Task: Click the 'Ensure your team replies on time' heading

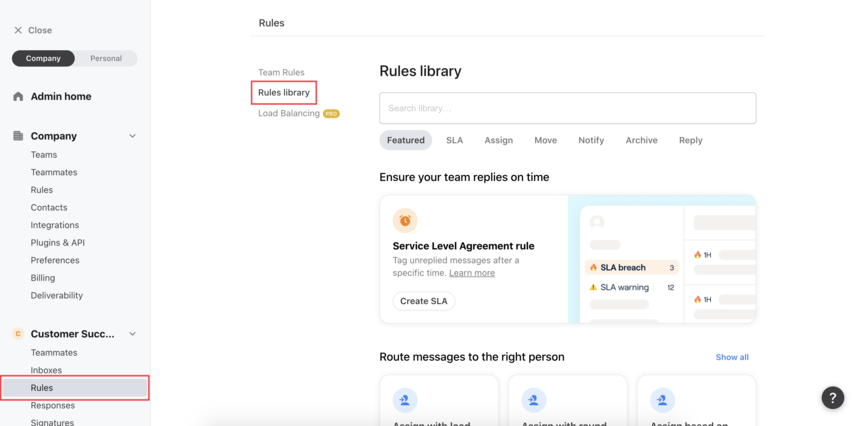Action: [x=464, y=177]
